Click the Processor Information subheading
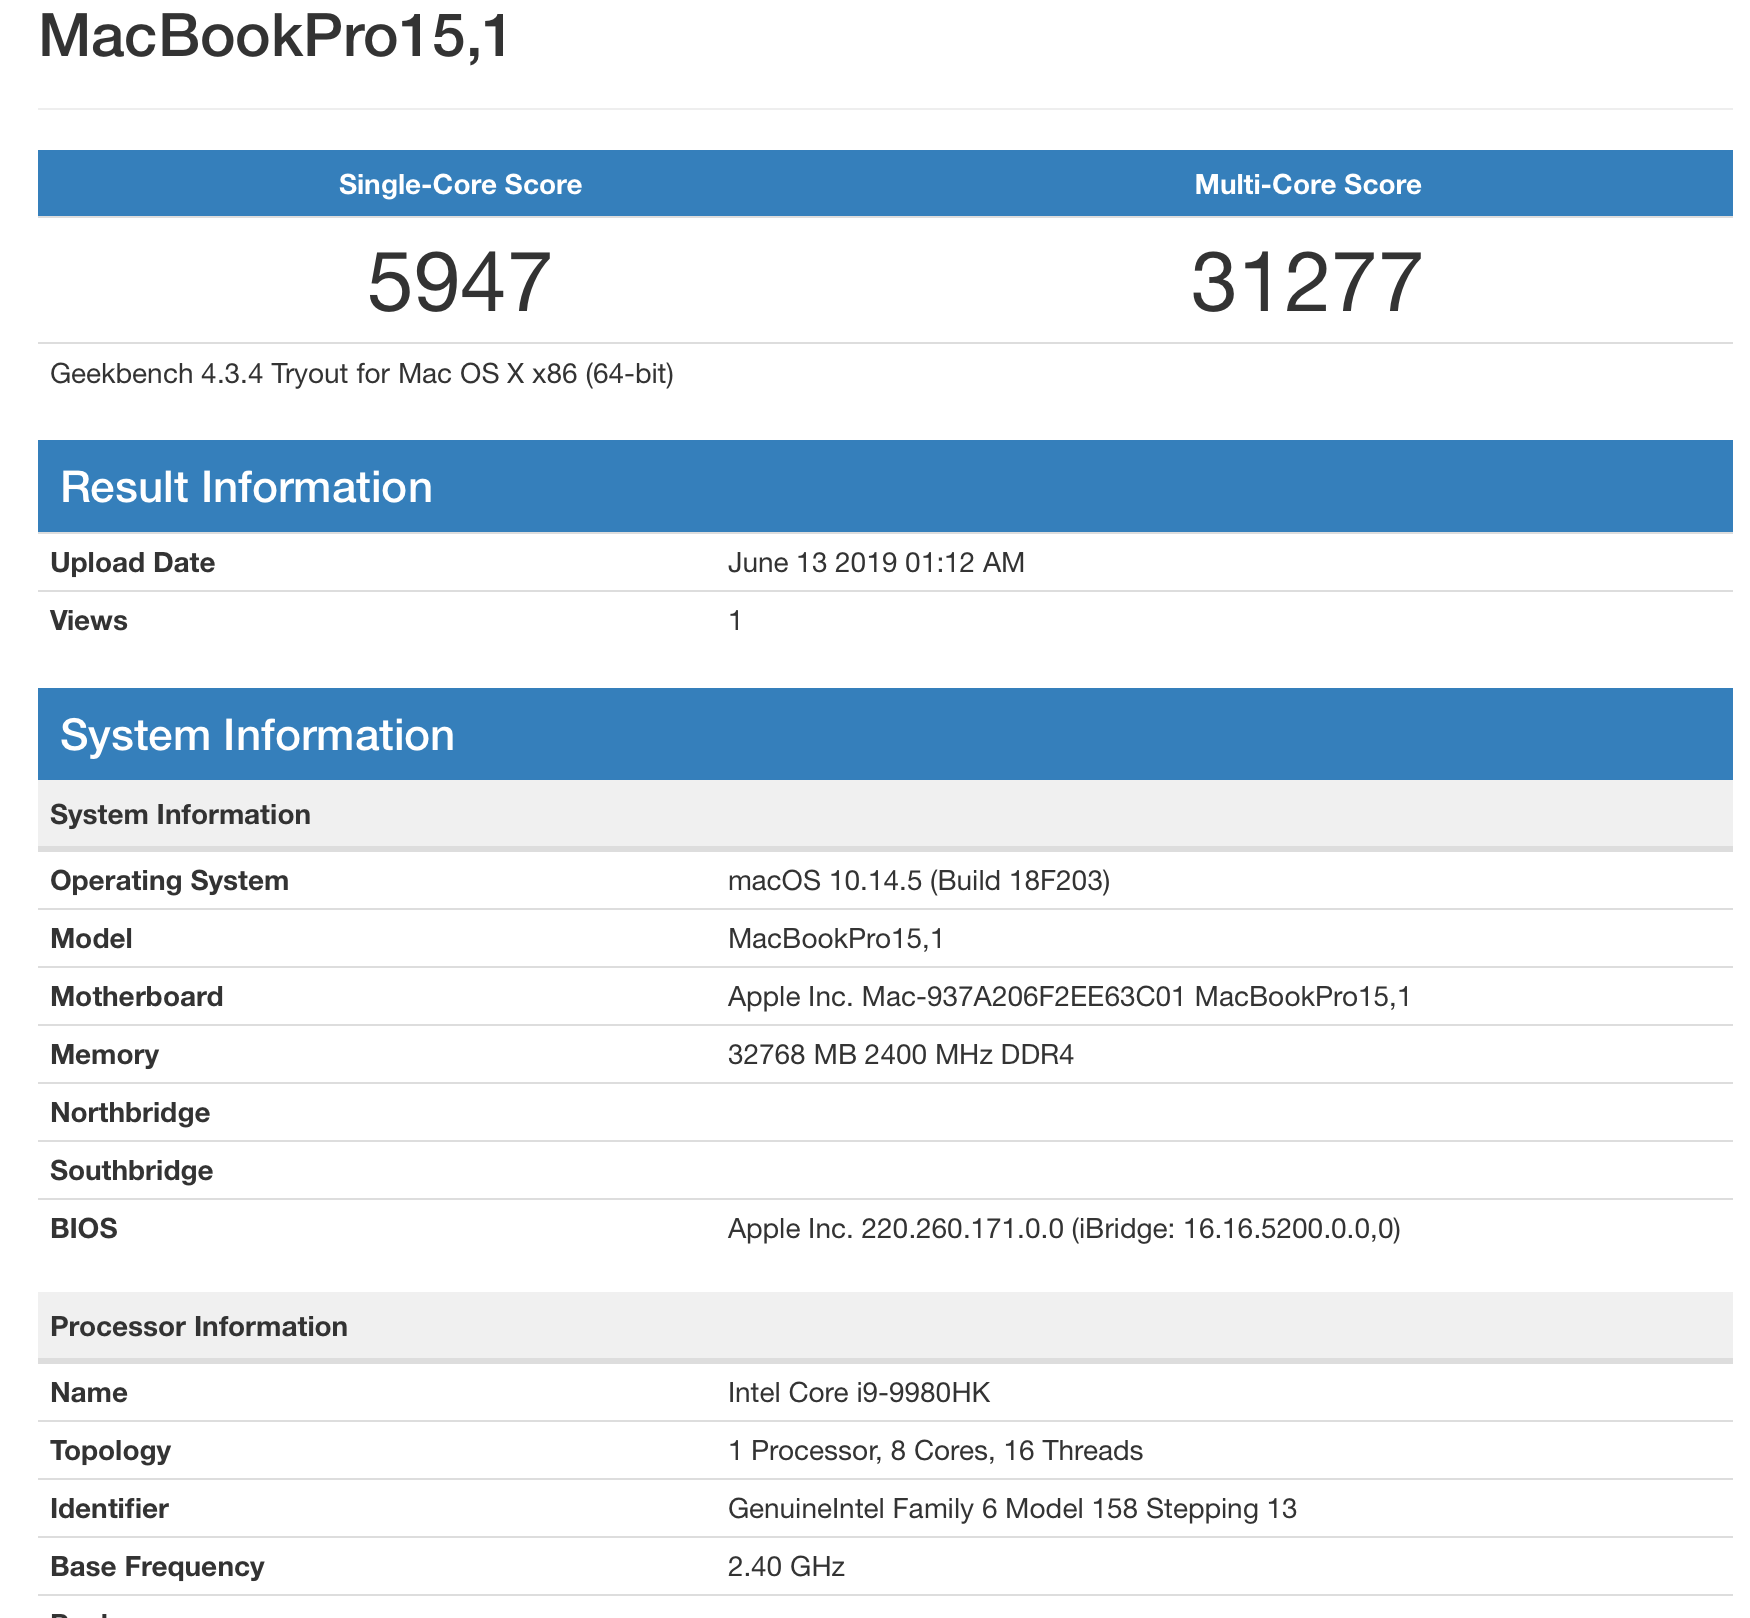1750x1618 pixels. (199, 1327)
